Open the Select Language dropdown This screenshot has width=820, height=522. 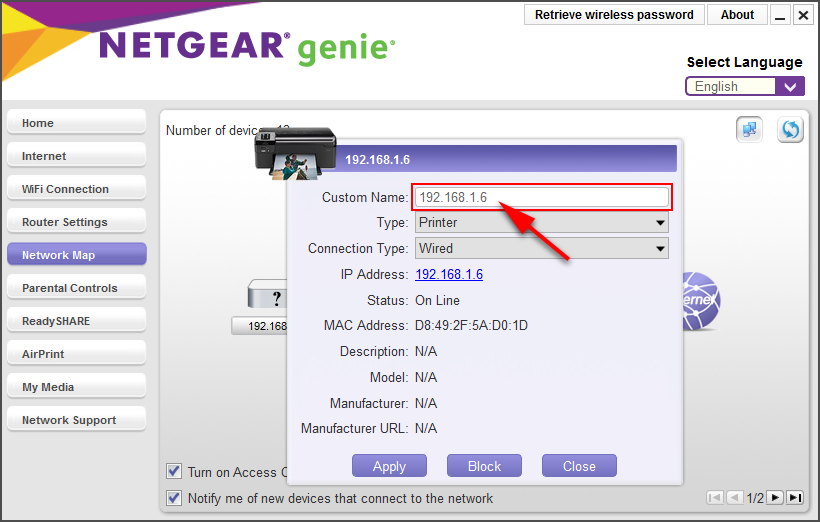click(744, 86)
